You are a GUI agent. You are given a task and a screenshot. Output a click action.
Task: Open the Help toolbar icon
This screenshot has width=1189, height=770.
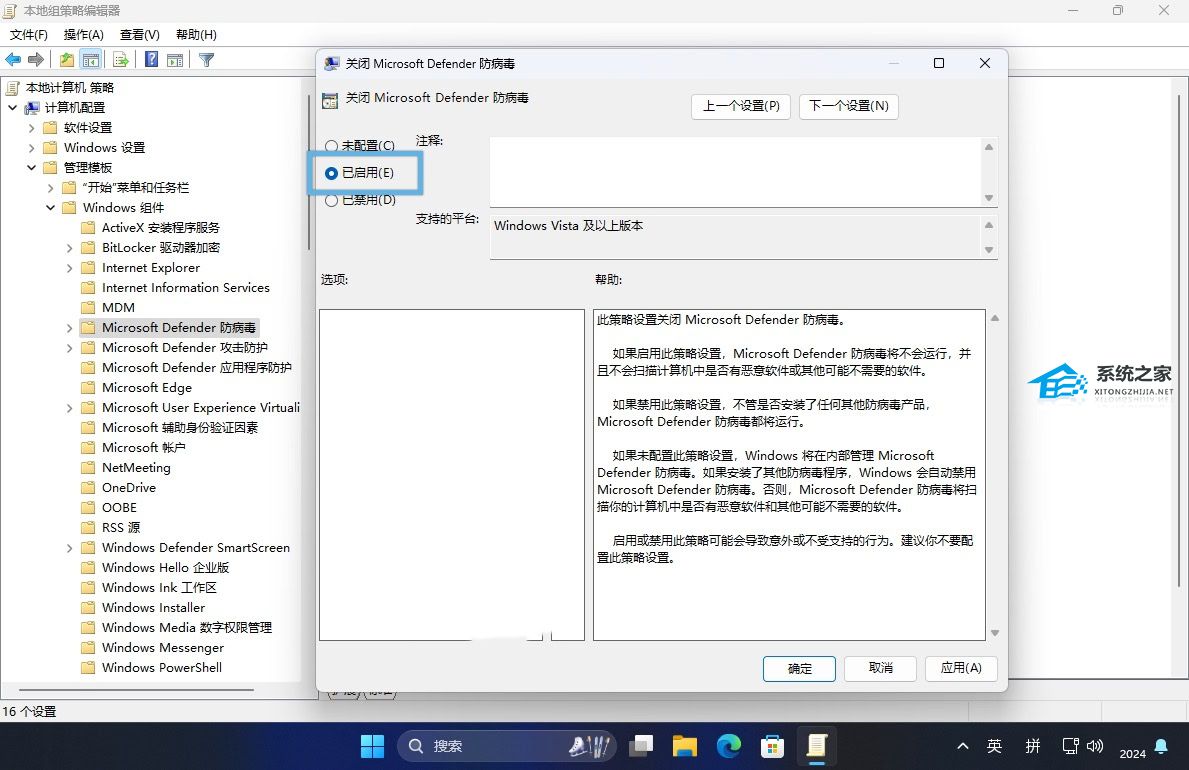tap(152, 59)
